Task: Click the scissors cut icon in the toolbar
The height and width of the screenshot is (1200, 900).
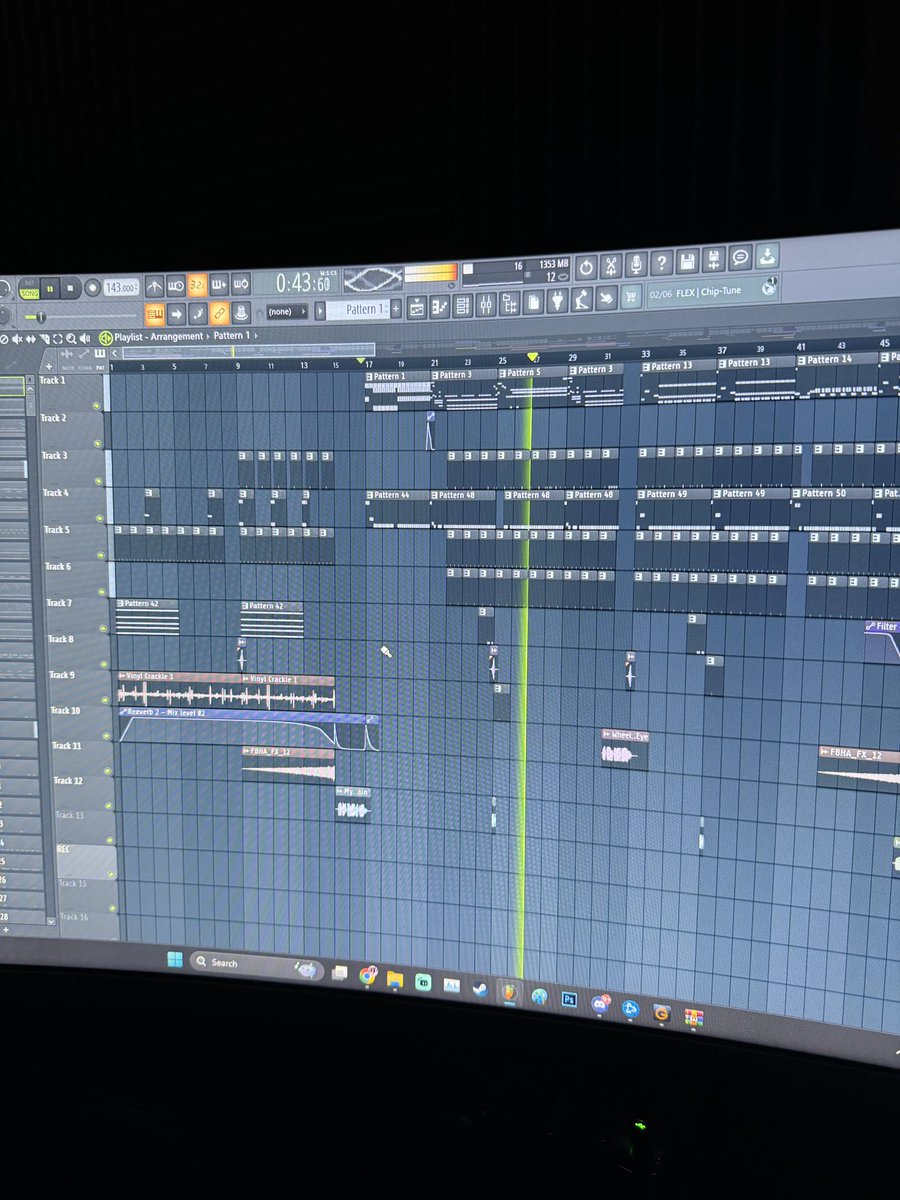Action: tap(612, 263)
